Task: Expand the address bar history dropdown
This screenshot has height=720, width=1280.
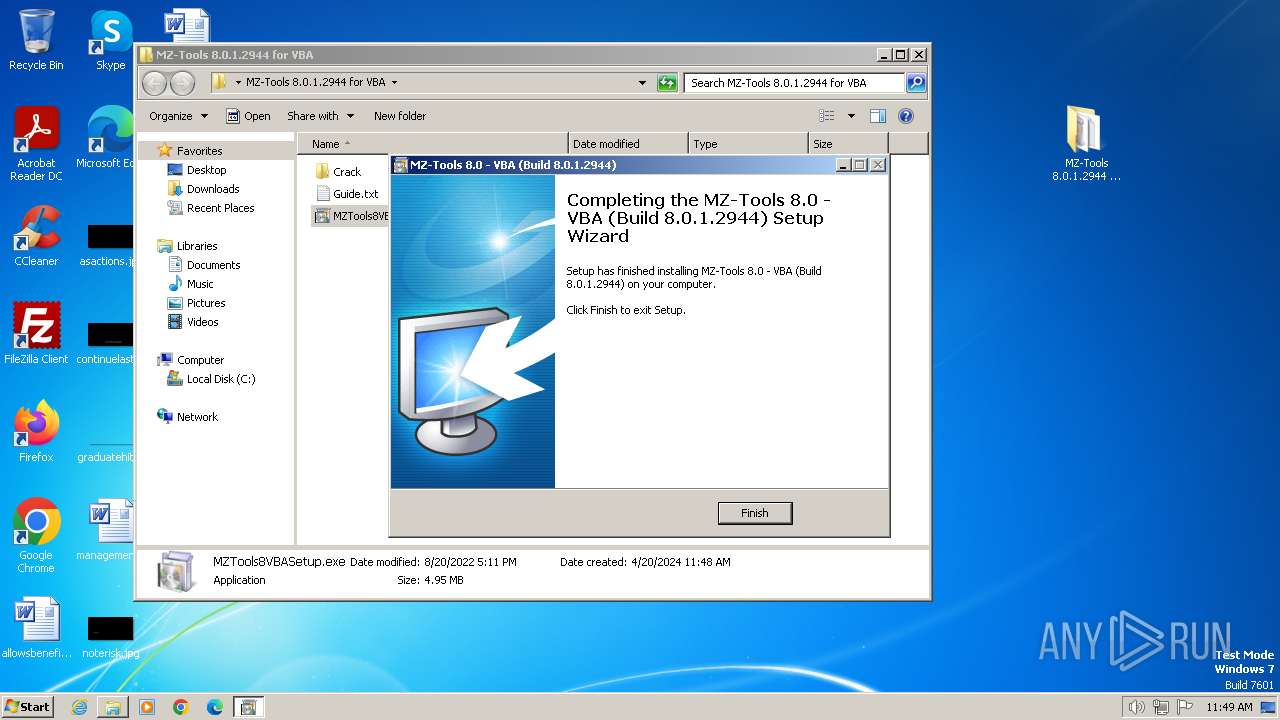Action: pos(642,83)
